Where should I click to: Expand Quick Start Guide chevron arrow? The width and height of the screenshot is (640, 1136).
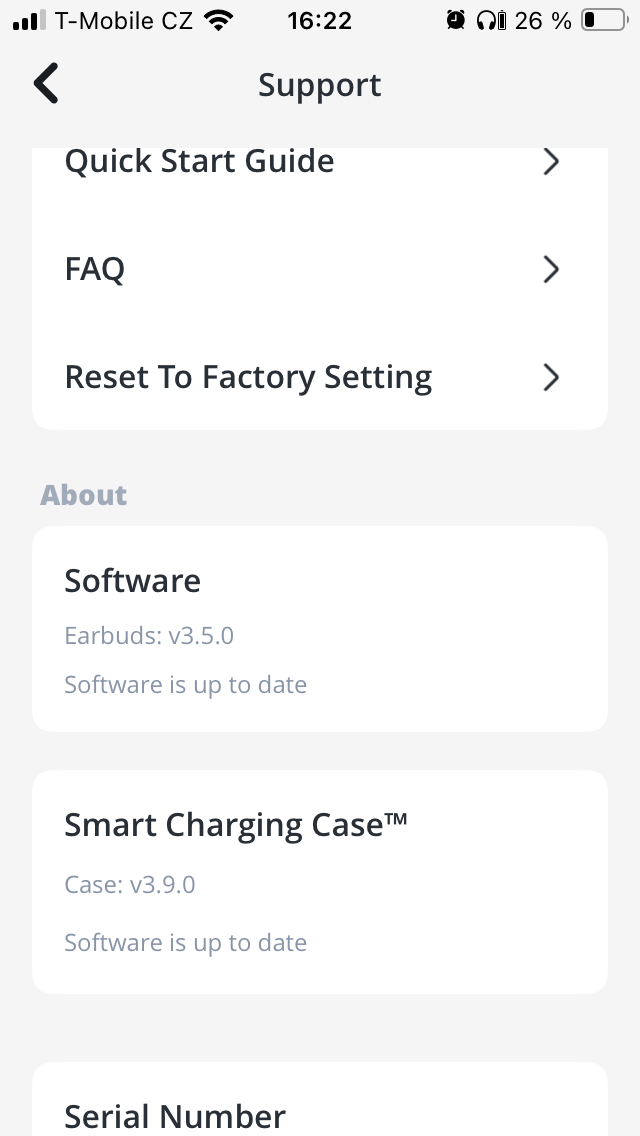[x=550, y=162]
